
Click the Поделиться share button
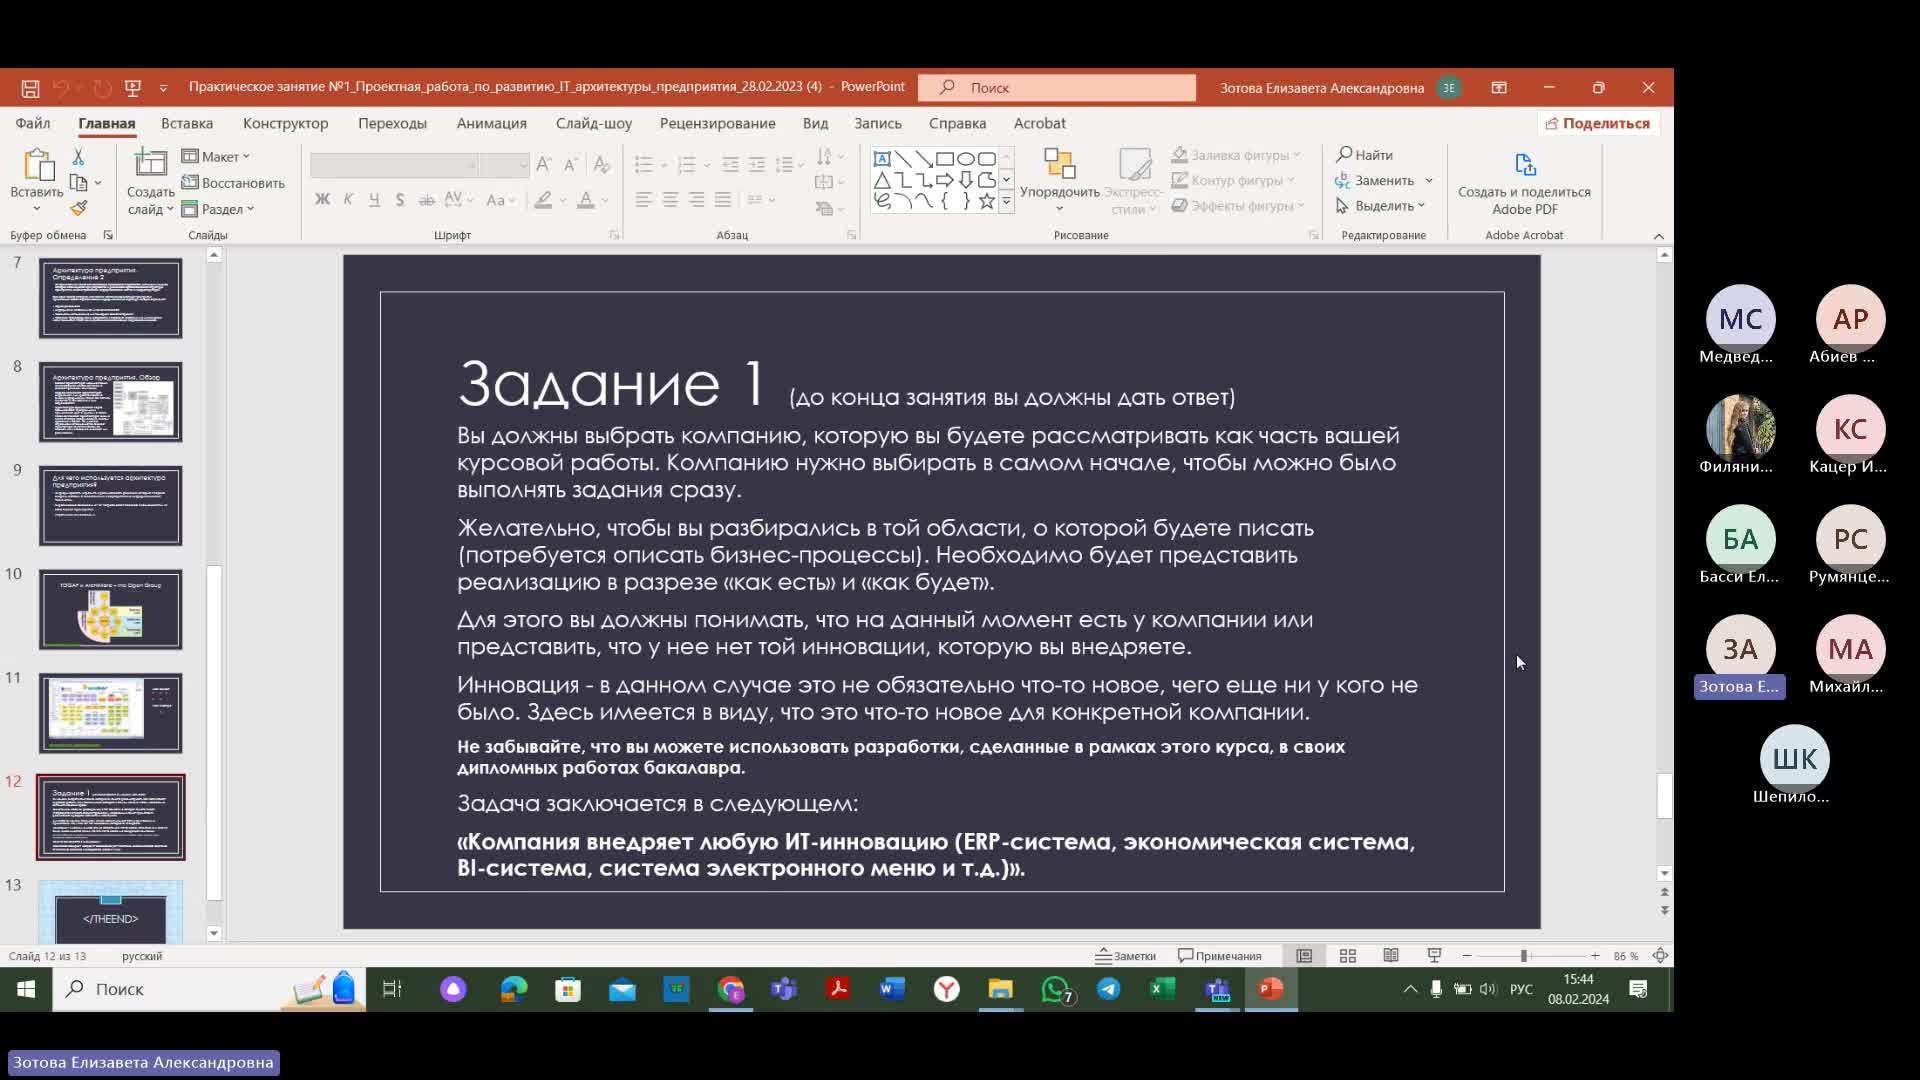[1598, 123]
